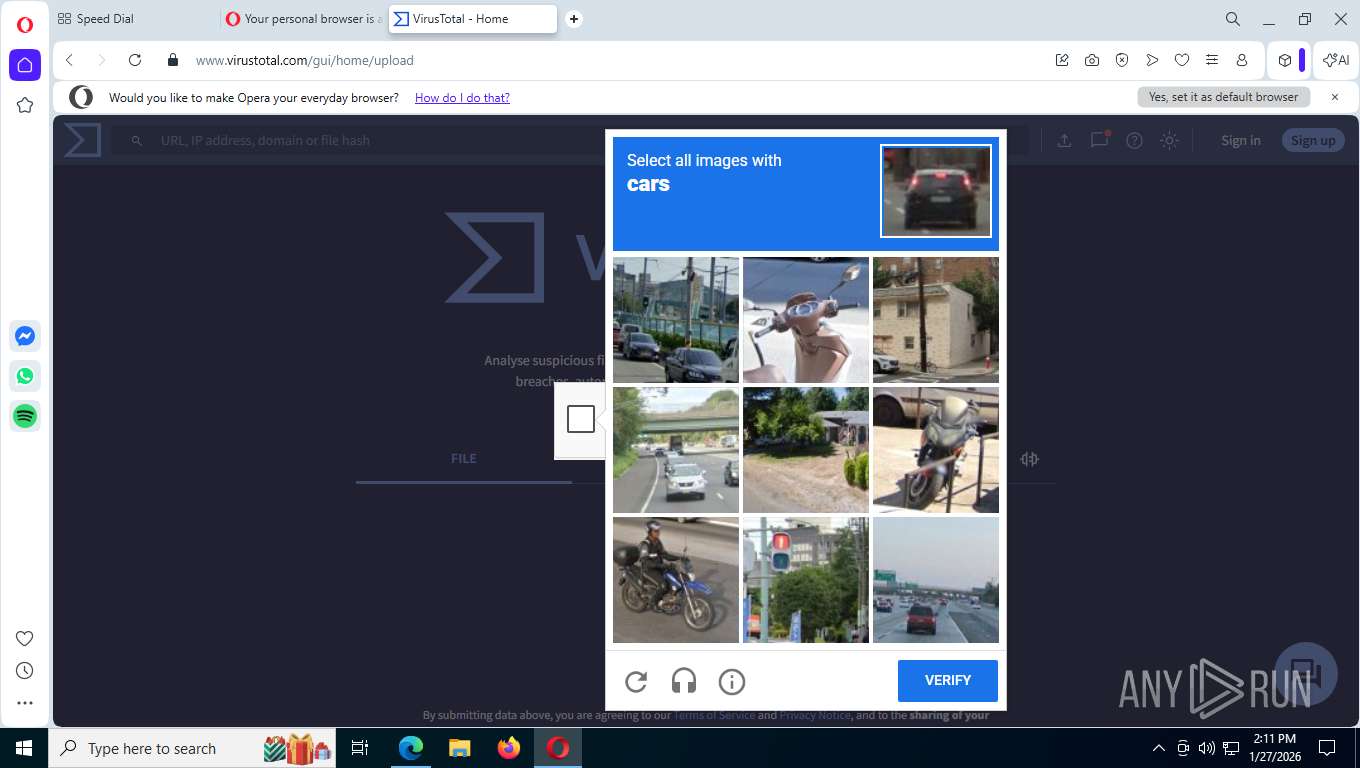Viewport: 1360px width, 768px height.
Task: Dismiss the default browser prompt bar
Action: tap(1334, 97)
